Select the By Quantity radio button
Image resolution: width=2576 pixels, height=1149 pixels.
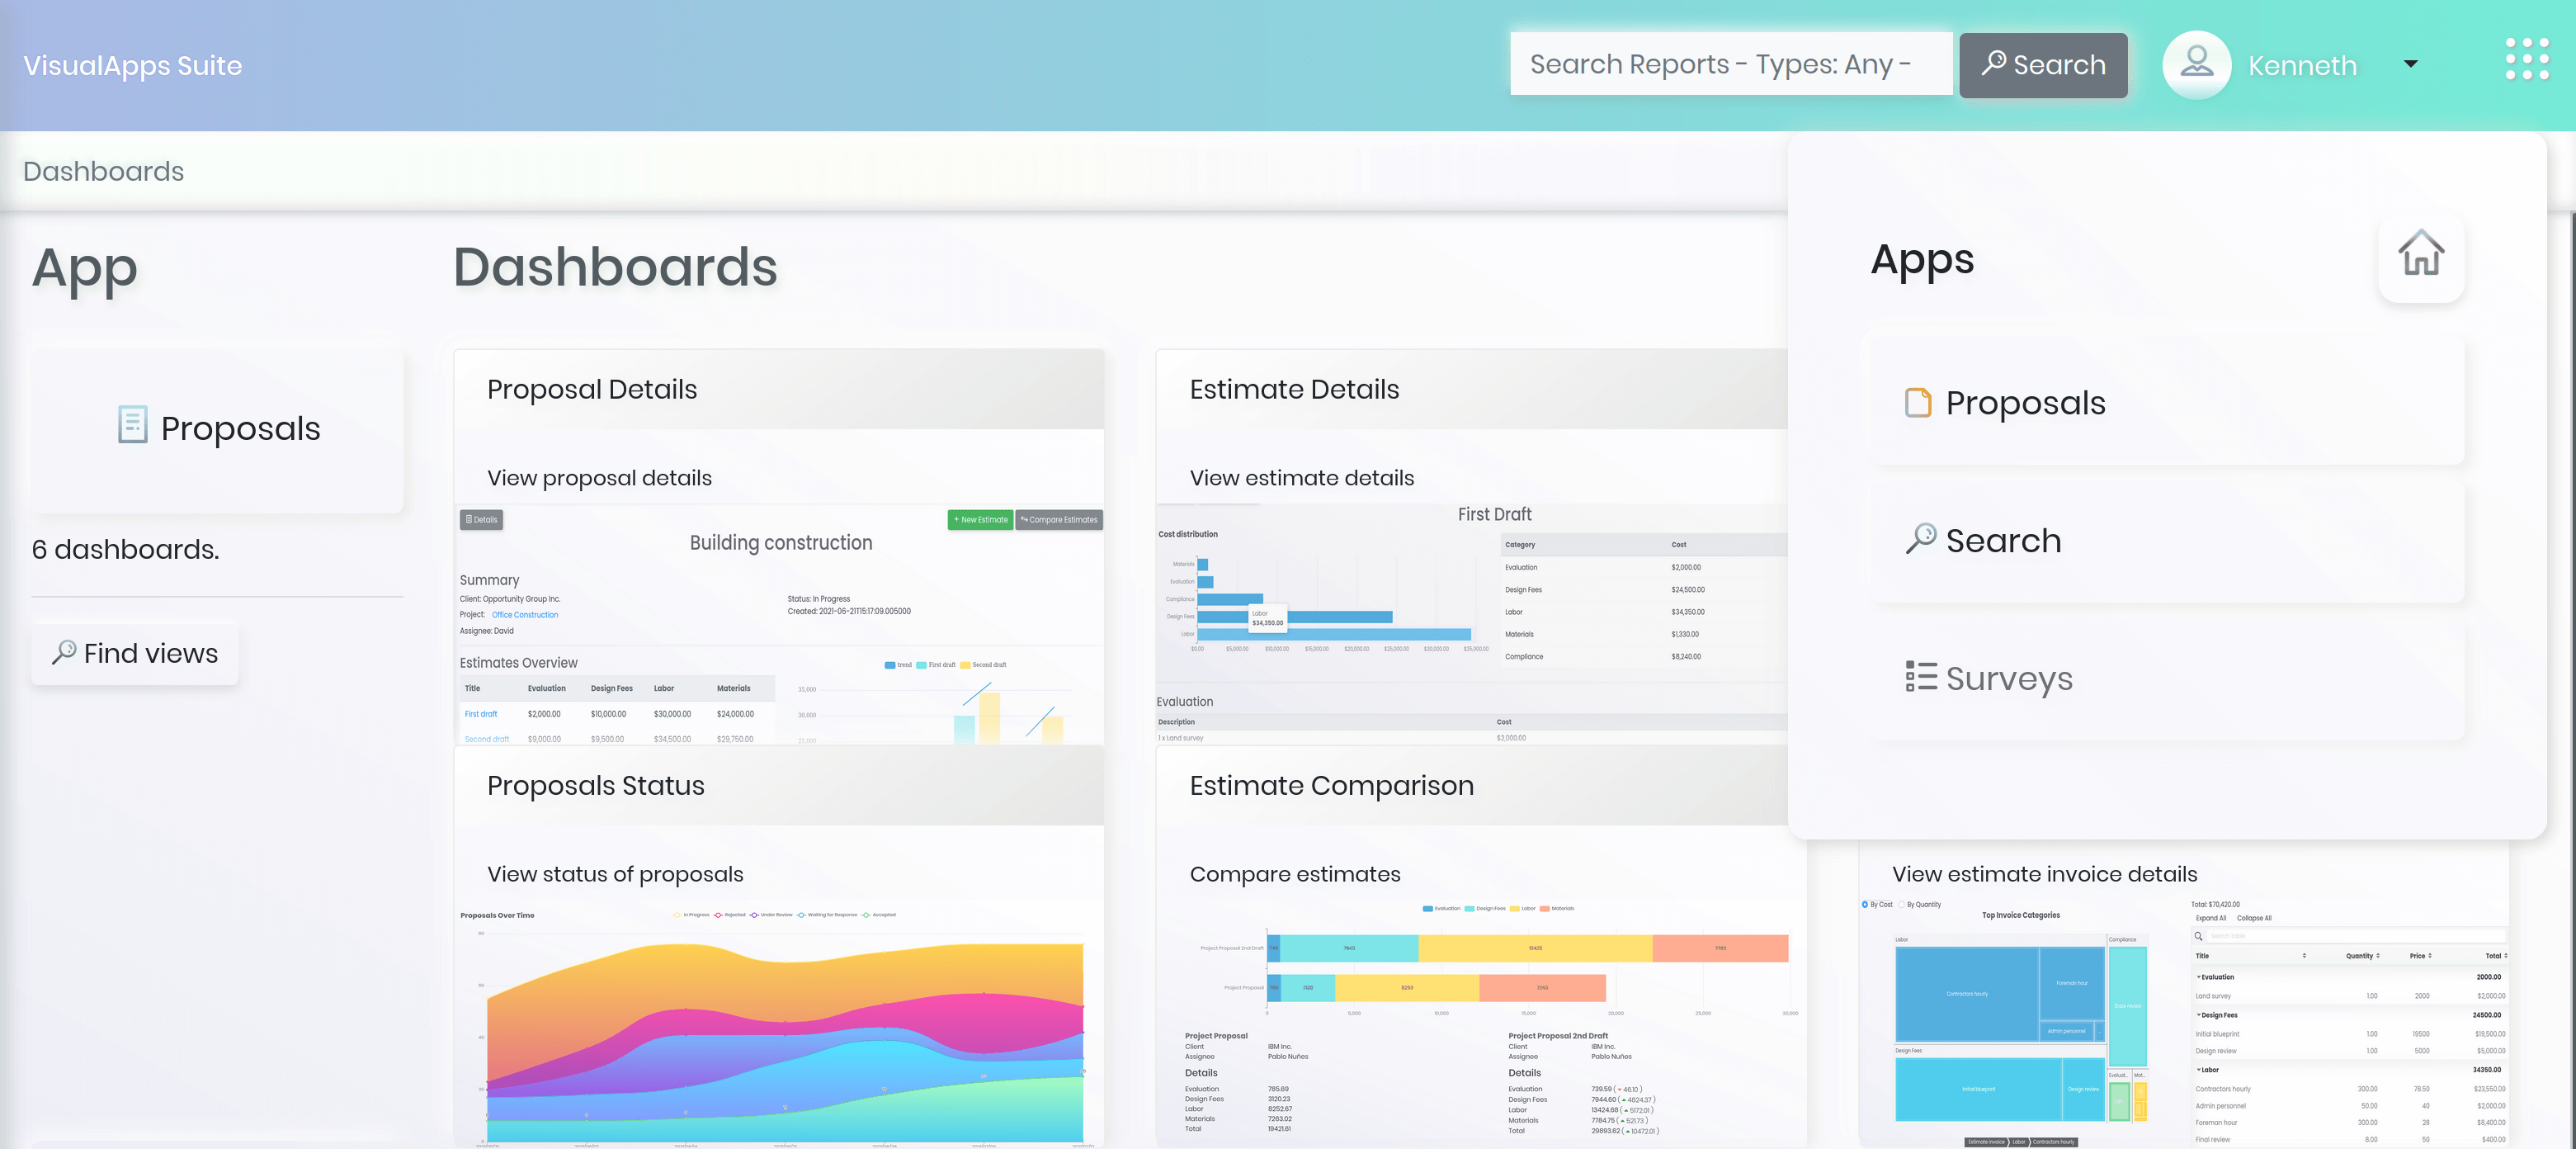coord(1901,904)
